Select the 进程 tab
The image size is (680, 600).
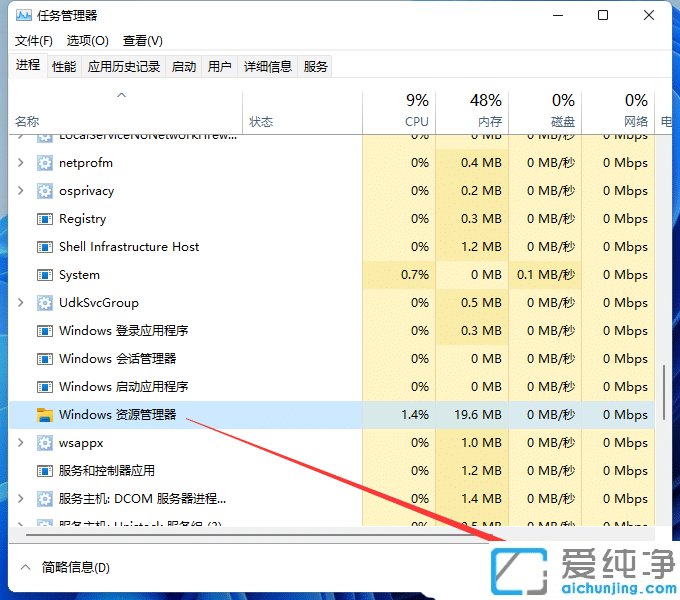point(28,65)
